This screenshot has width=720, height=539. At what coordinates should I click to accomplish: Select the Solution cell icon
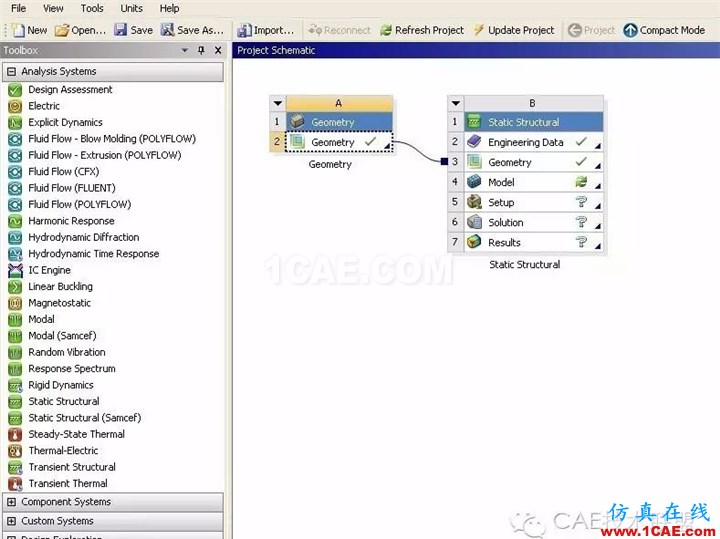point(474,222)
